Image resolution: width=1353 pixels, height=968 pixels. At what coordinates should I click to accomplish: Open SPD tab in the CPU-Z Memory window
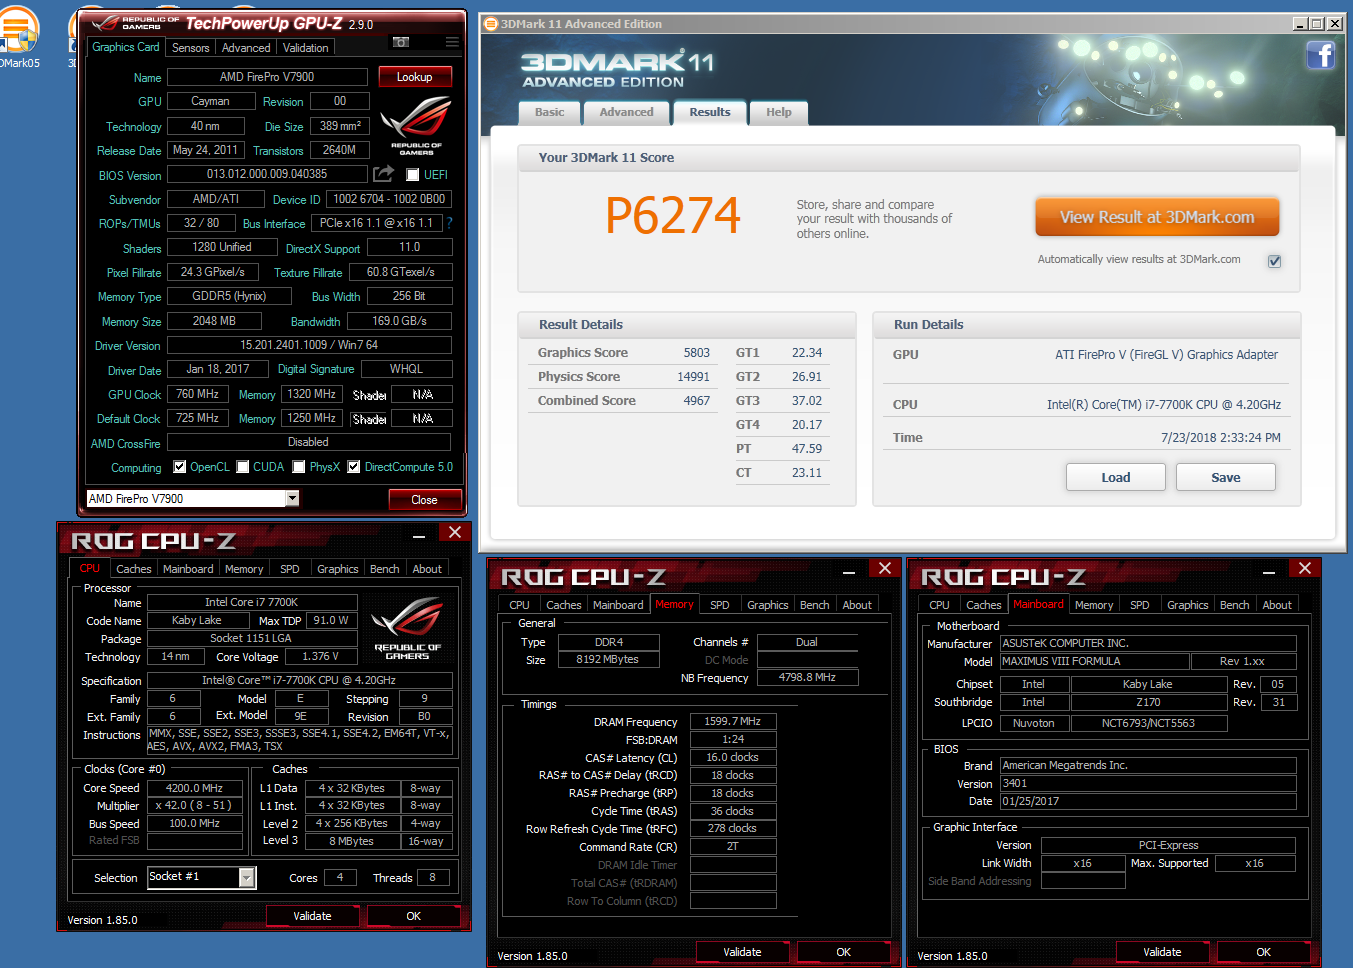click(720, 605)
